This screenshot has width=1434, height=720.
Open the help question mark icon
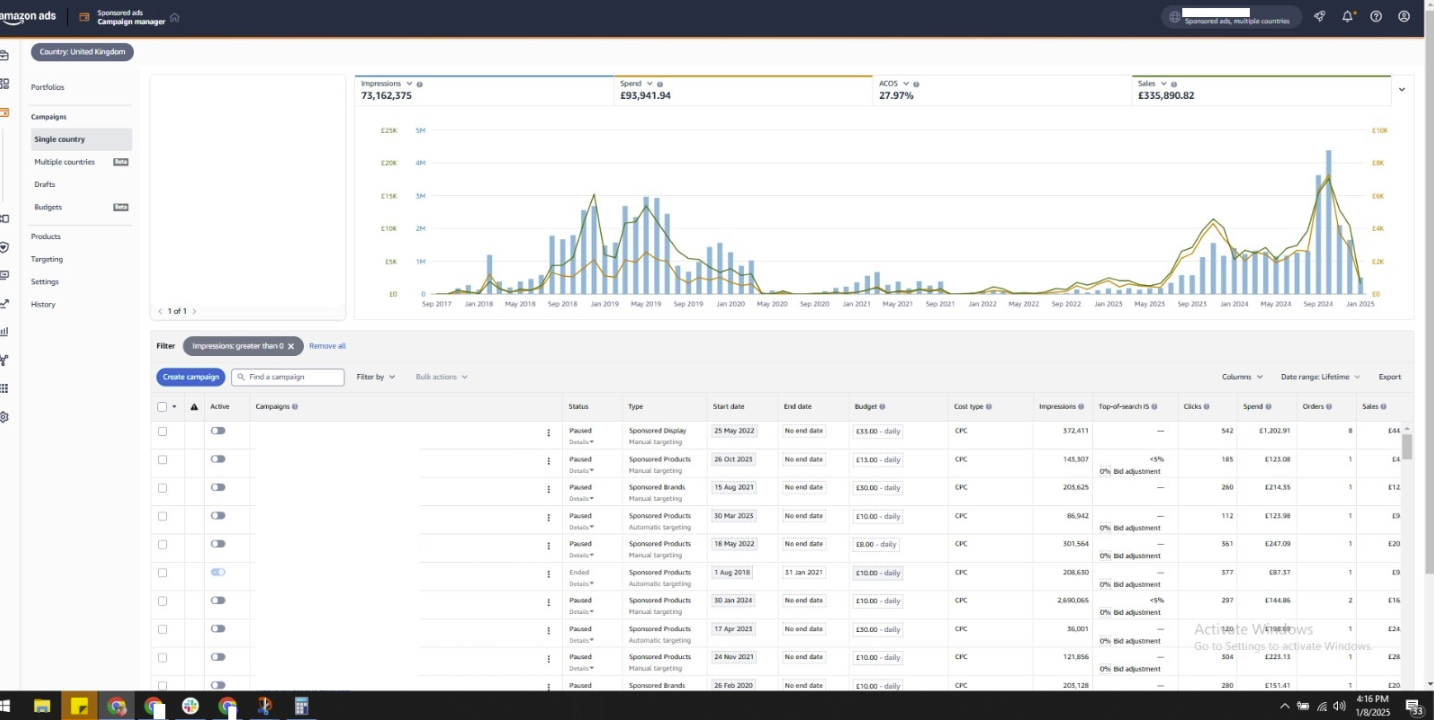click(x=1376, y=16)
